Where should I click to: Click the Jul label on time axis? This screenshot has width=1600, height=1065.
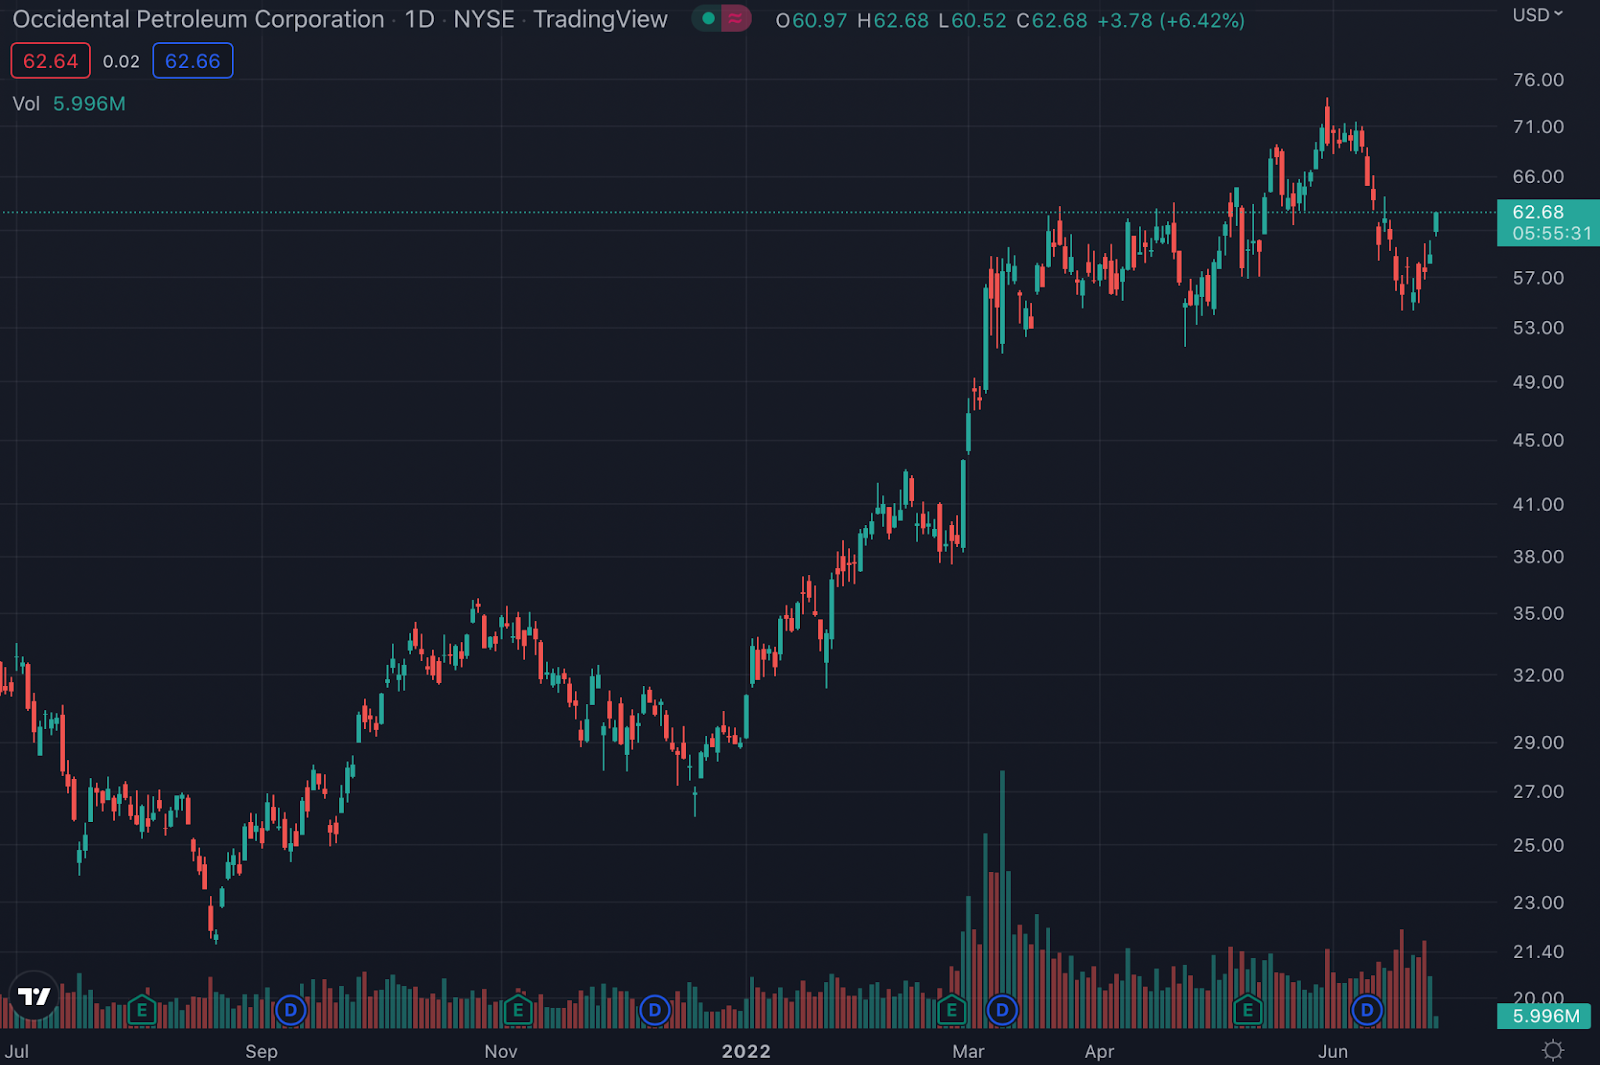17,1051
